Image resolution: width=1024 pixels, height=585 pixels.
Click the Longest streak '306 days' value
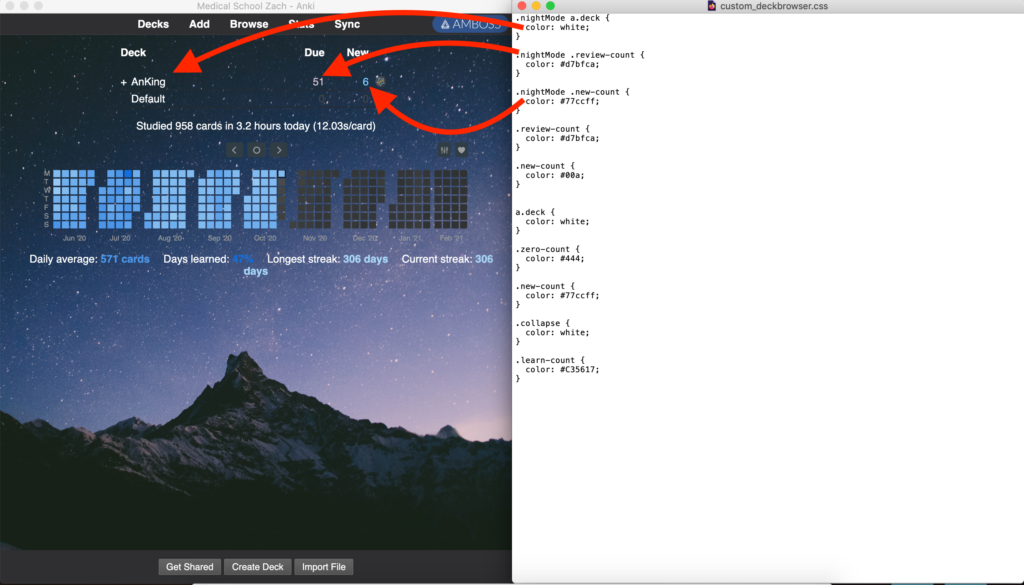point(365,259)
